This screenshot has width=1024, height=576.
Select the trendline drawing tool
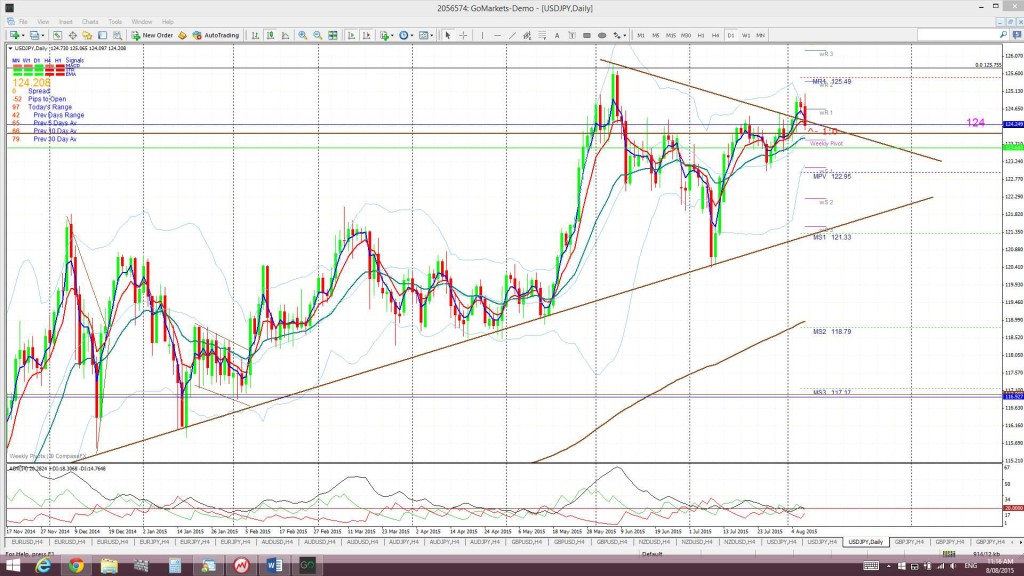tap(512, 35)
